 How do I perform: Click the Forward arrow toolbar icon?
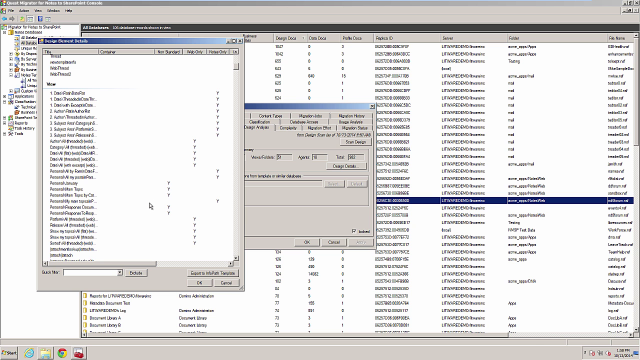click(12, 19)
